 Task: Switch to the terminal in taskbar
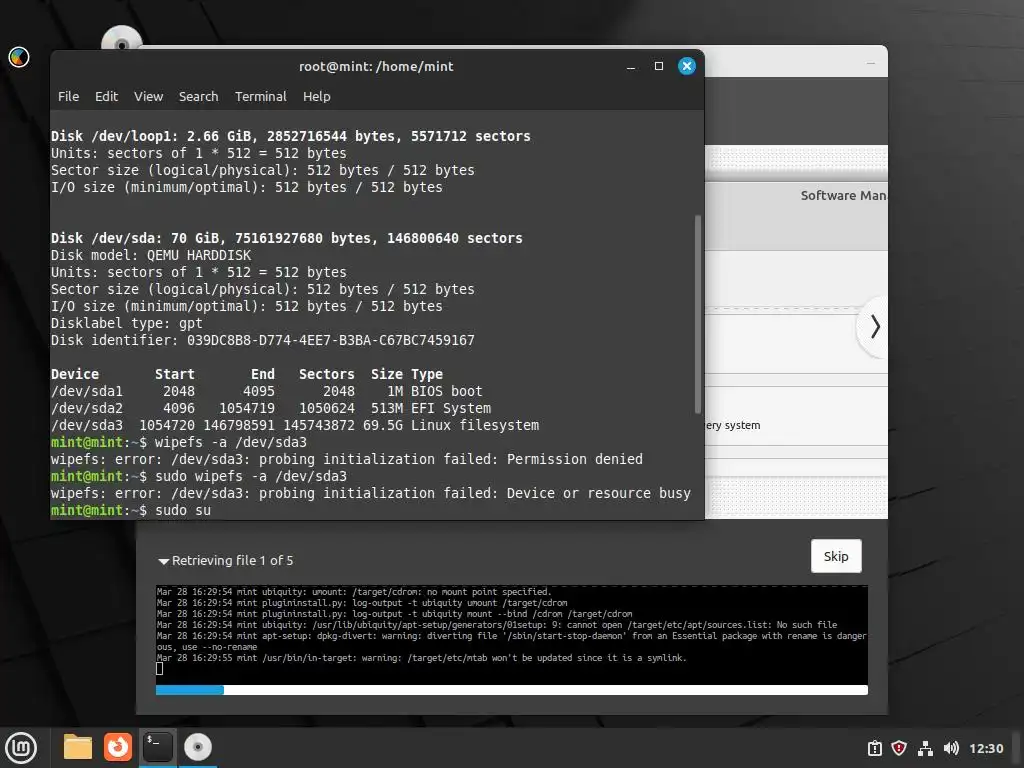pos(157,747)
